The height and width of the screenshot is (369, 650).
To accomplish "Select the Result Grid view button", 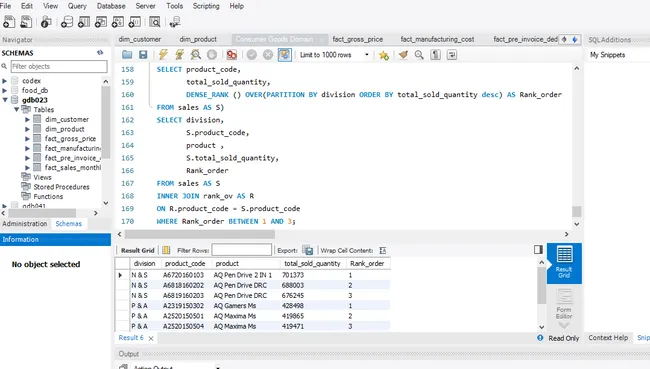I will [564, 263].
